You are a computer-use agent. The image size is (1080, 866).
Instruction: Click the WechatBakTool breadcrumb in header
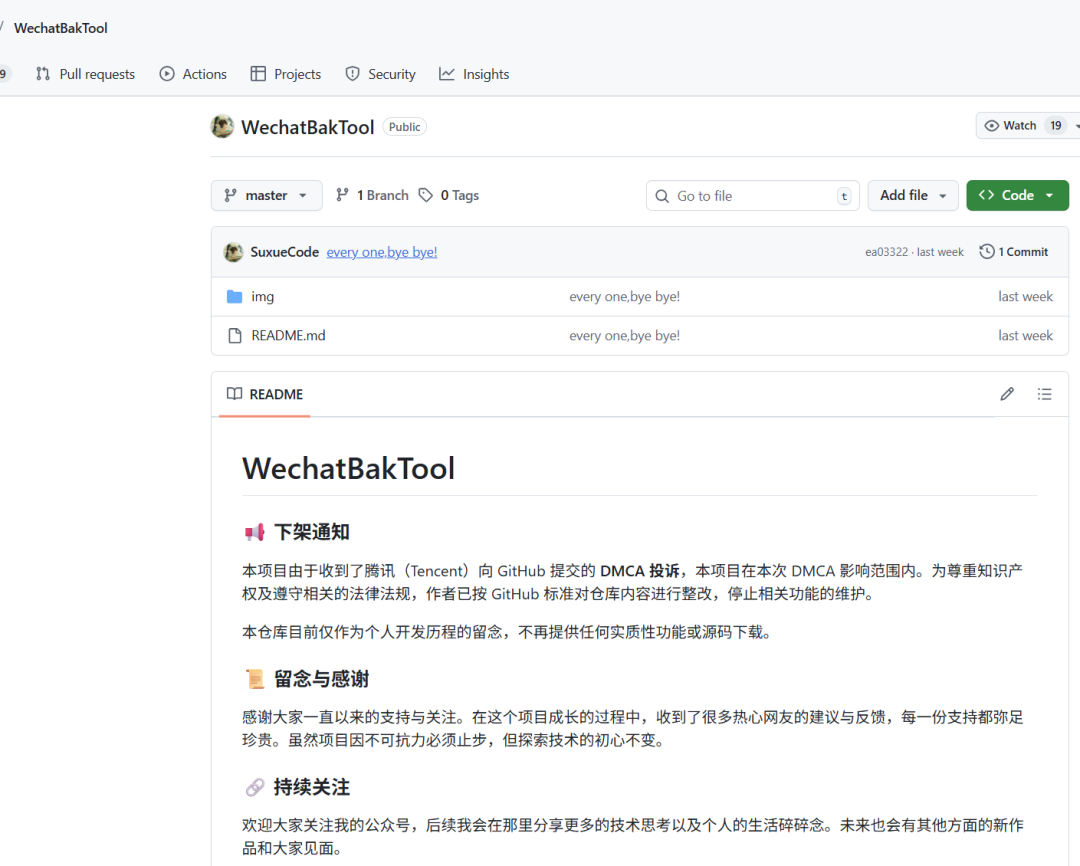click(61, 28)
